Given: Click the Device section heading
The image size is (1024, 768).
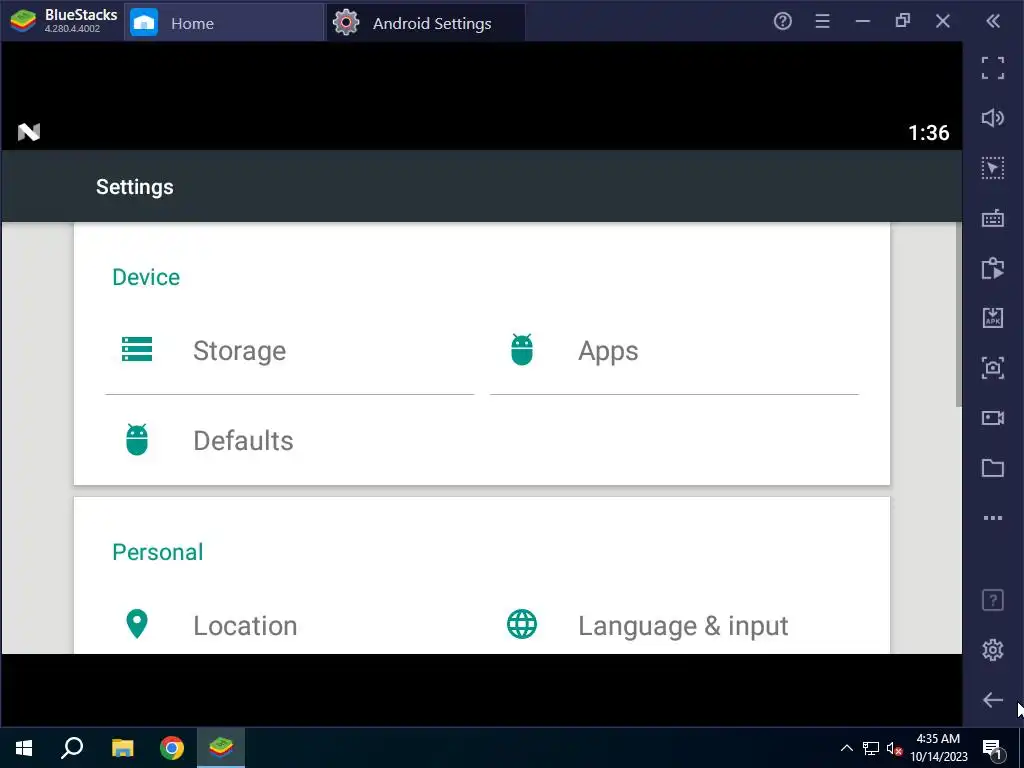Looking at the screenshot, I should 146,277.
